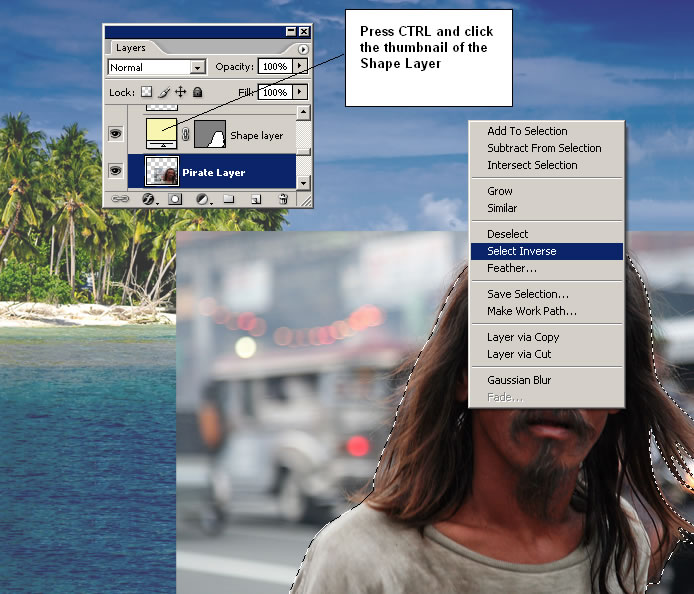Click the Fill 100% field
Image resolution: width=694 pixels, height=594 pixels.
275,92
